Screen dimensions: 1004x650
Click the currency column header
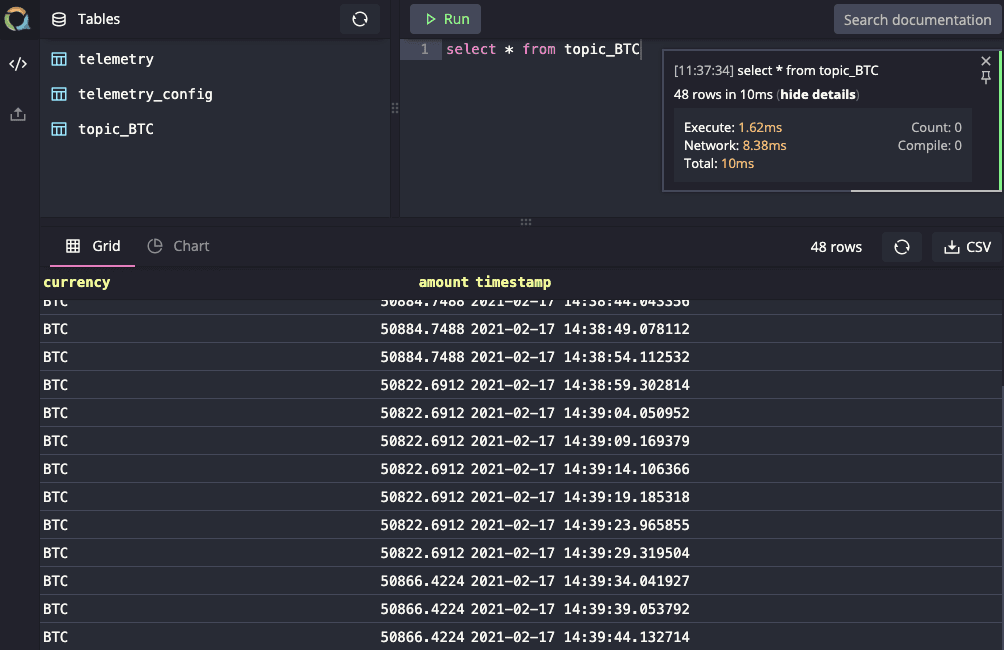(77, 282)
